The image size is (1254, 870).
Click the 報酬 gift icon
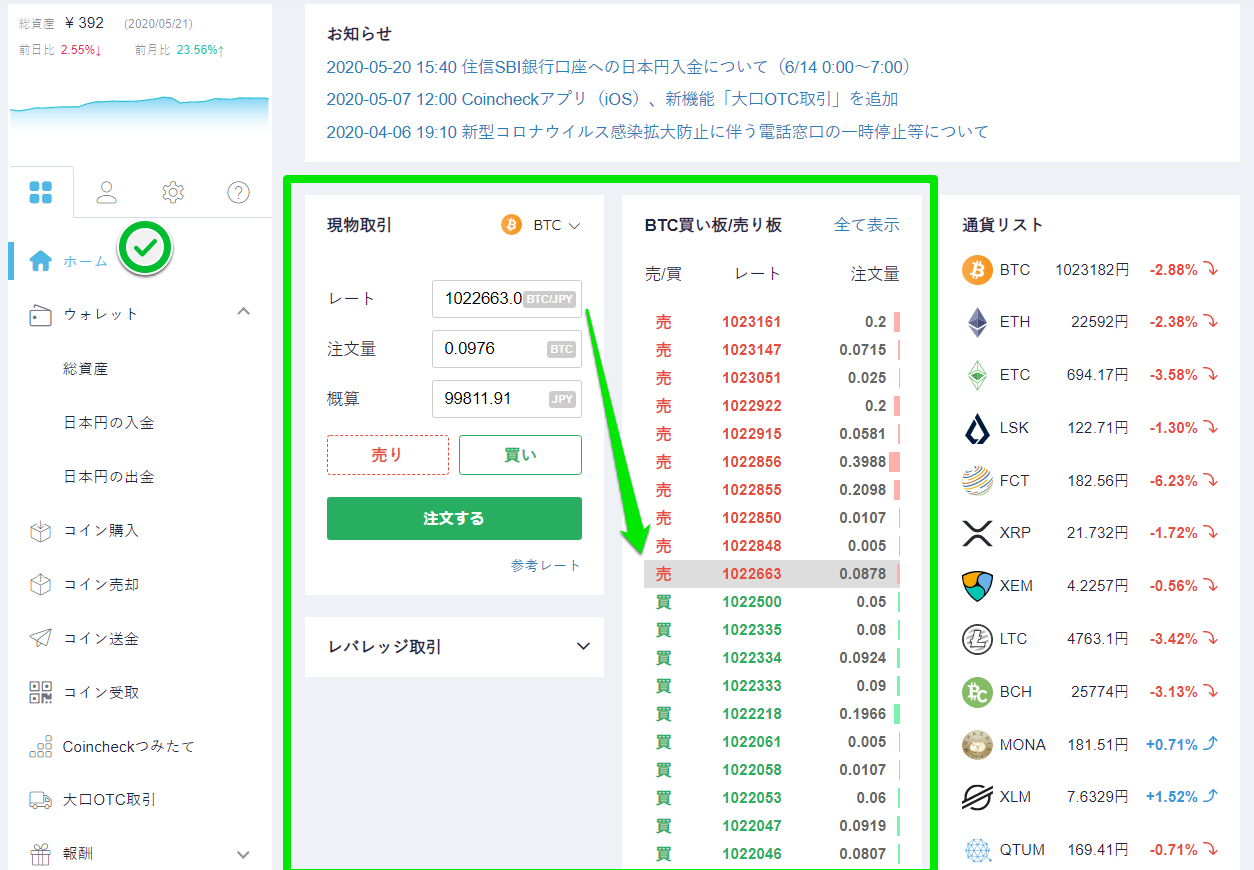pos(42,853)
